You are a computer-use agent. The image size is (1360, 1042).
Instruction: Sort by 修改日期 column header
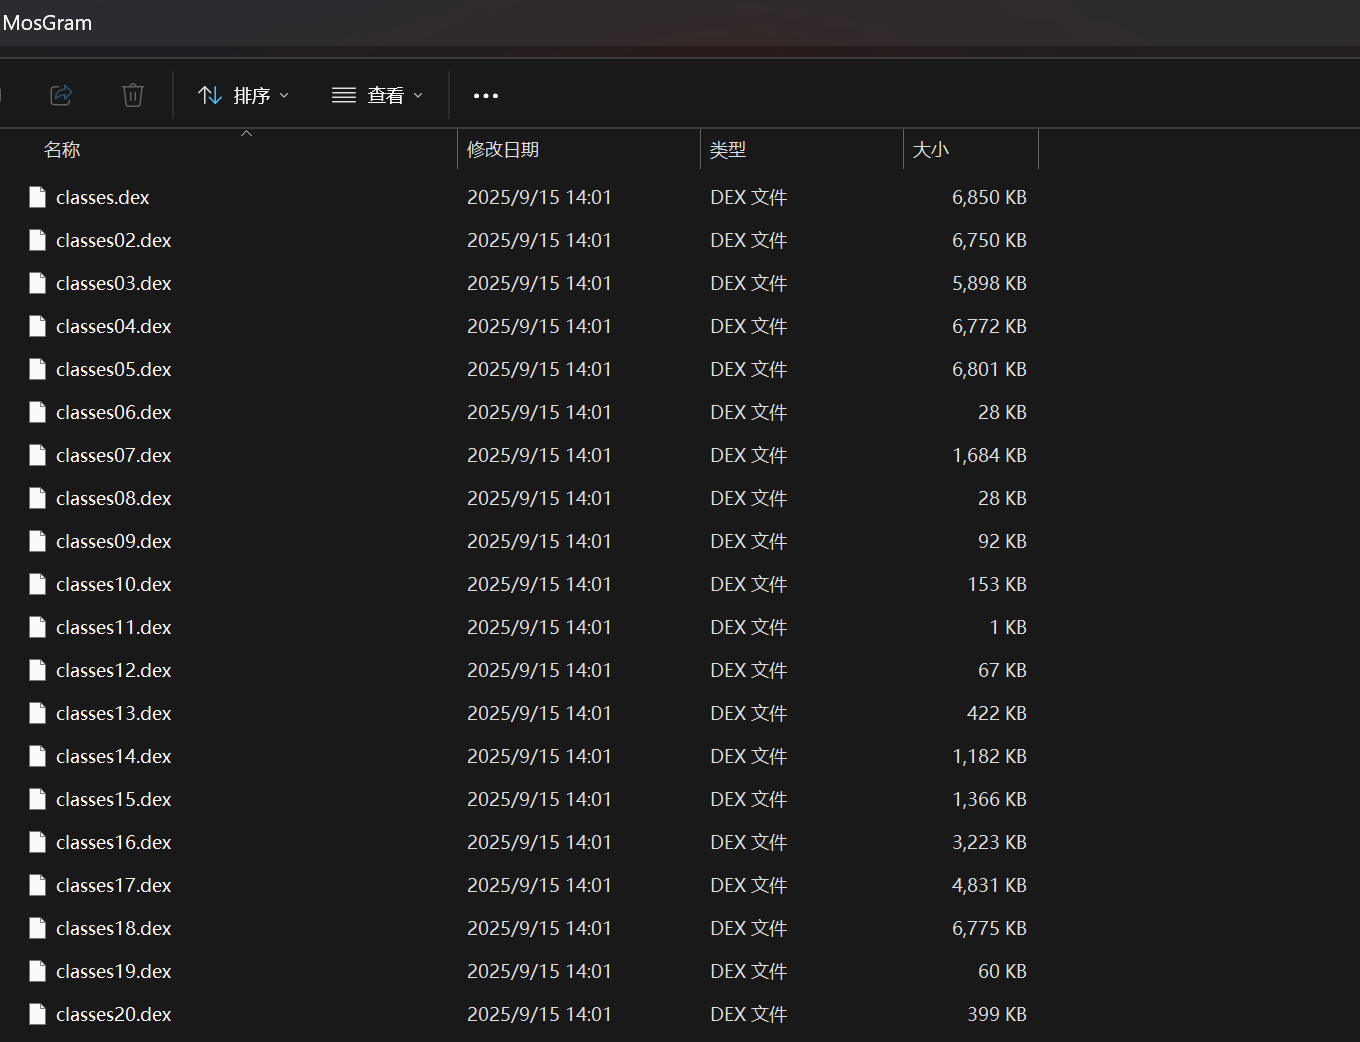pos(503,149)
